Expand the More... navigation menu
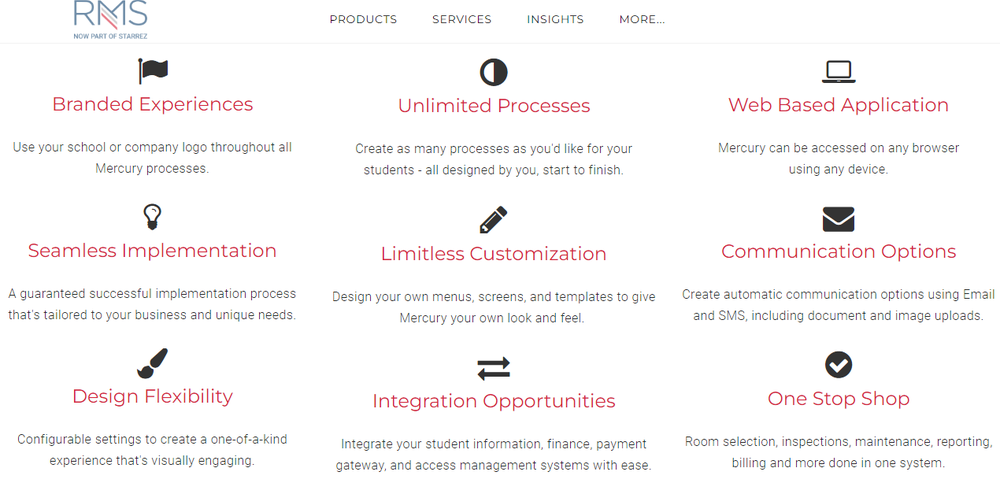This screenshot has height=488, width=1000. pos(642,19)
